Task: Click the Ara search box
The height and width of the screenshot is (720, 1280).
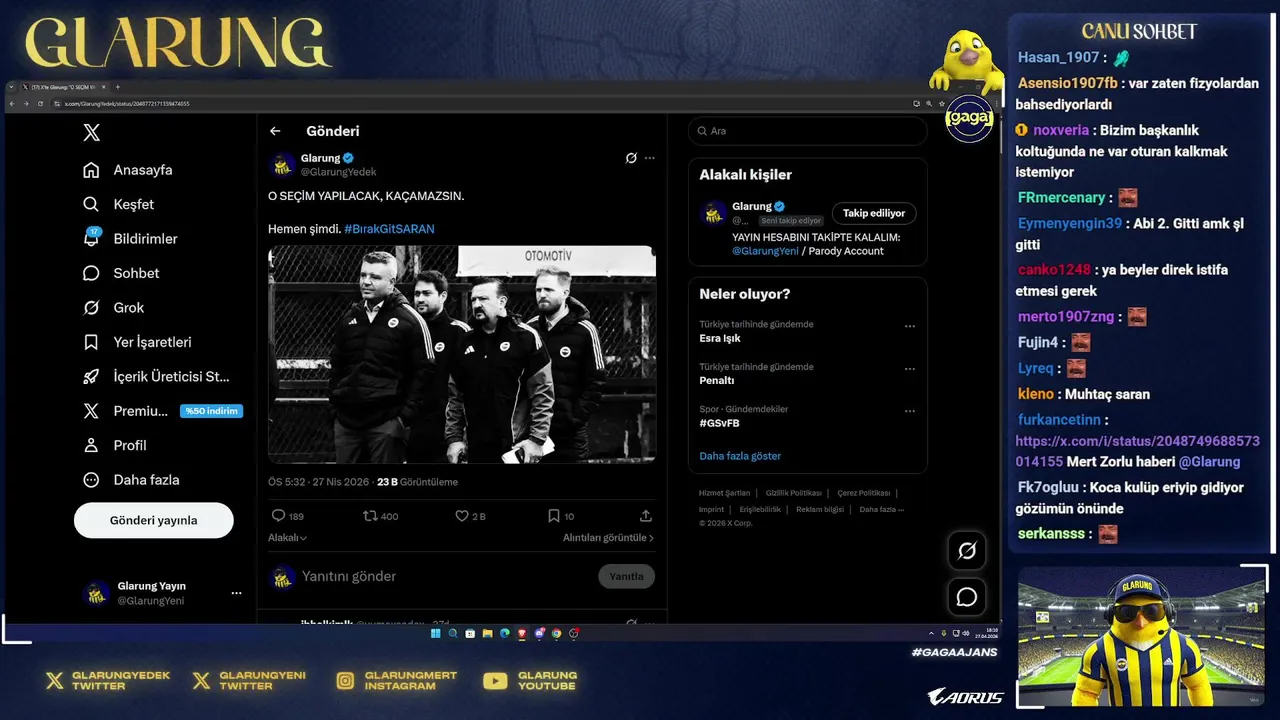Action: pos(808,131)
